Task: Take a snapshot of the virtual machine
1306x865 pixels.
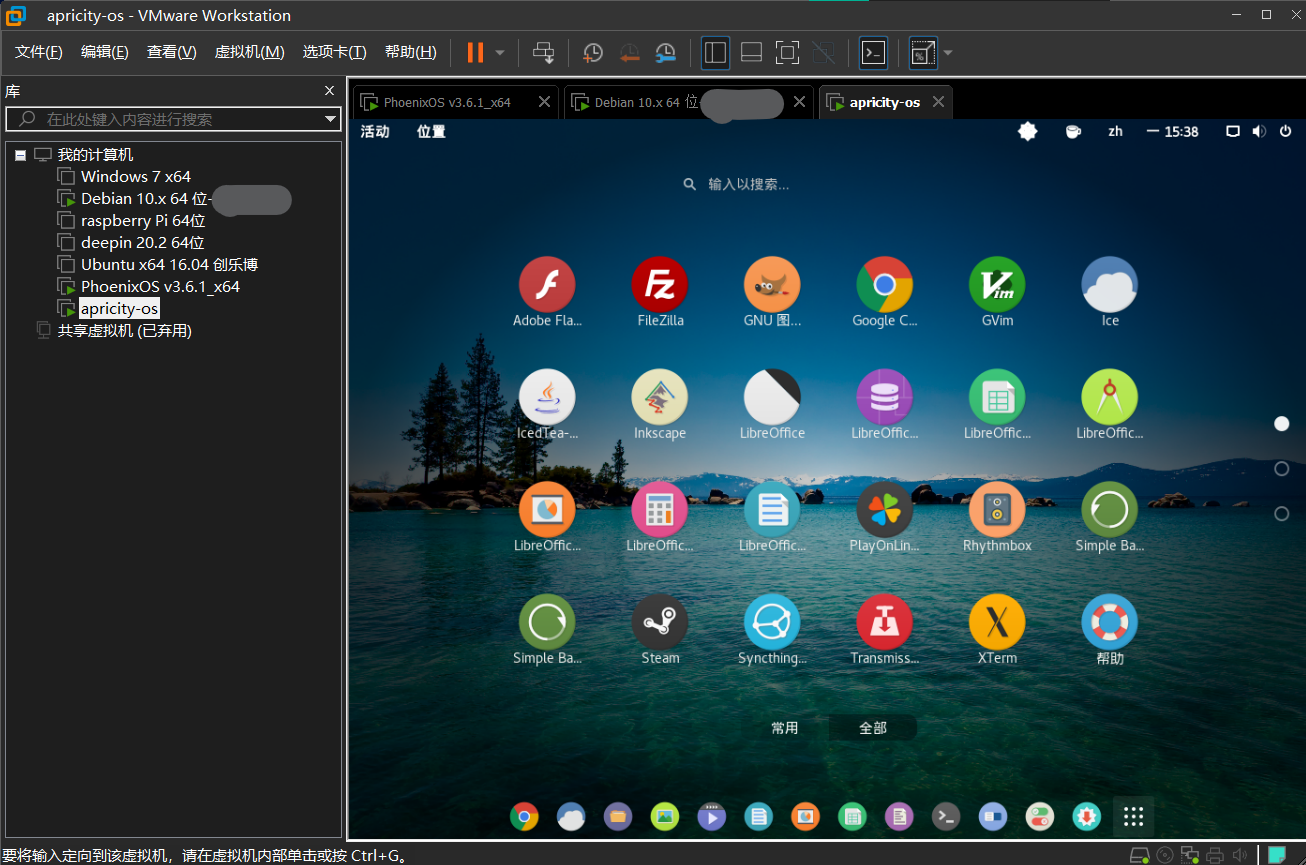Action: [x=593, y=53]
